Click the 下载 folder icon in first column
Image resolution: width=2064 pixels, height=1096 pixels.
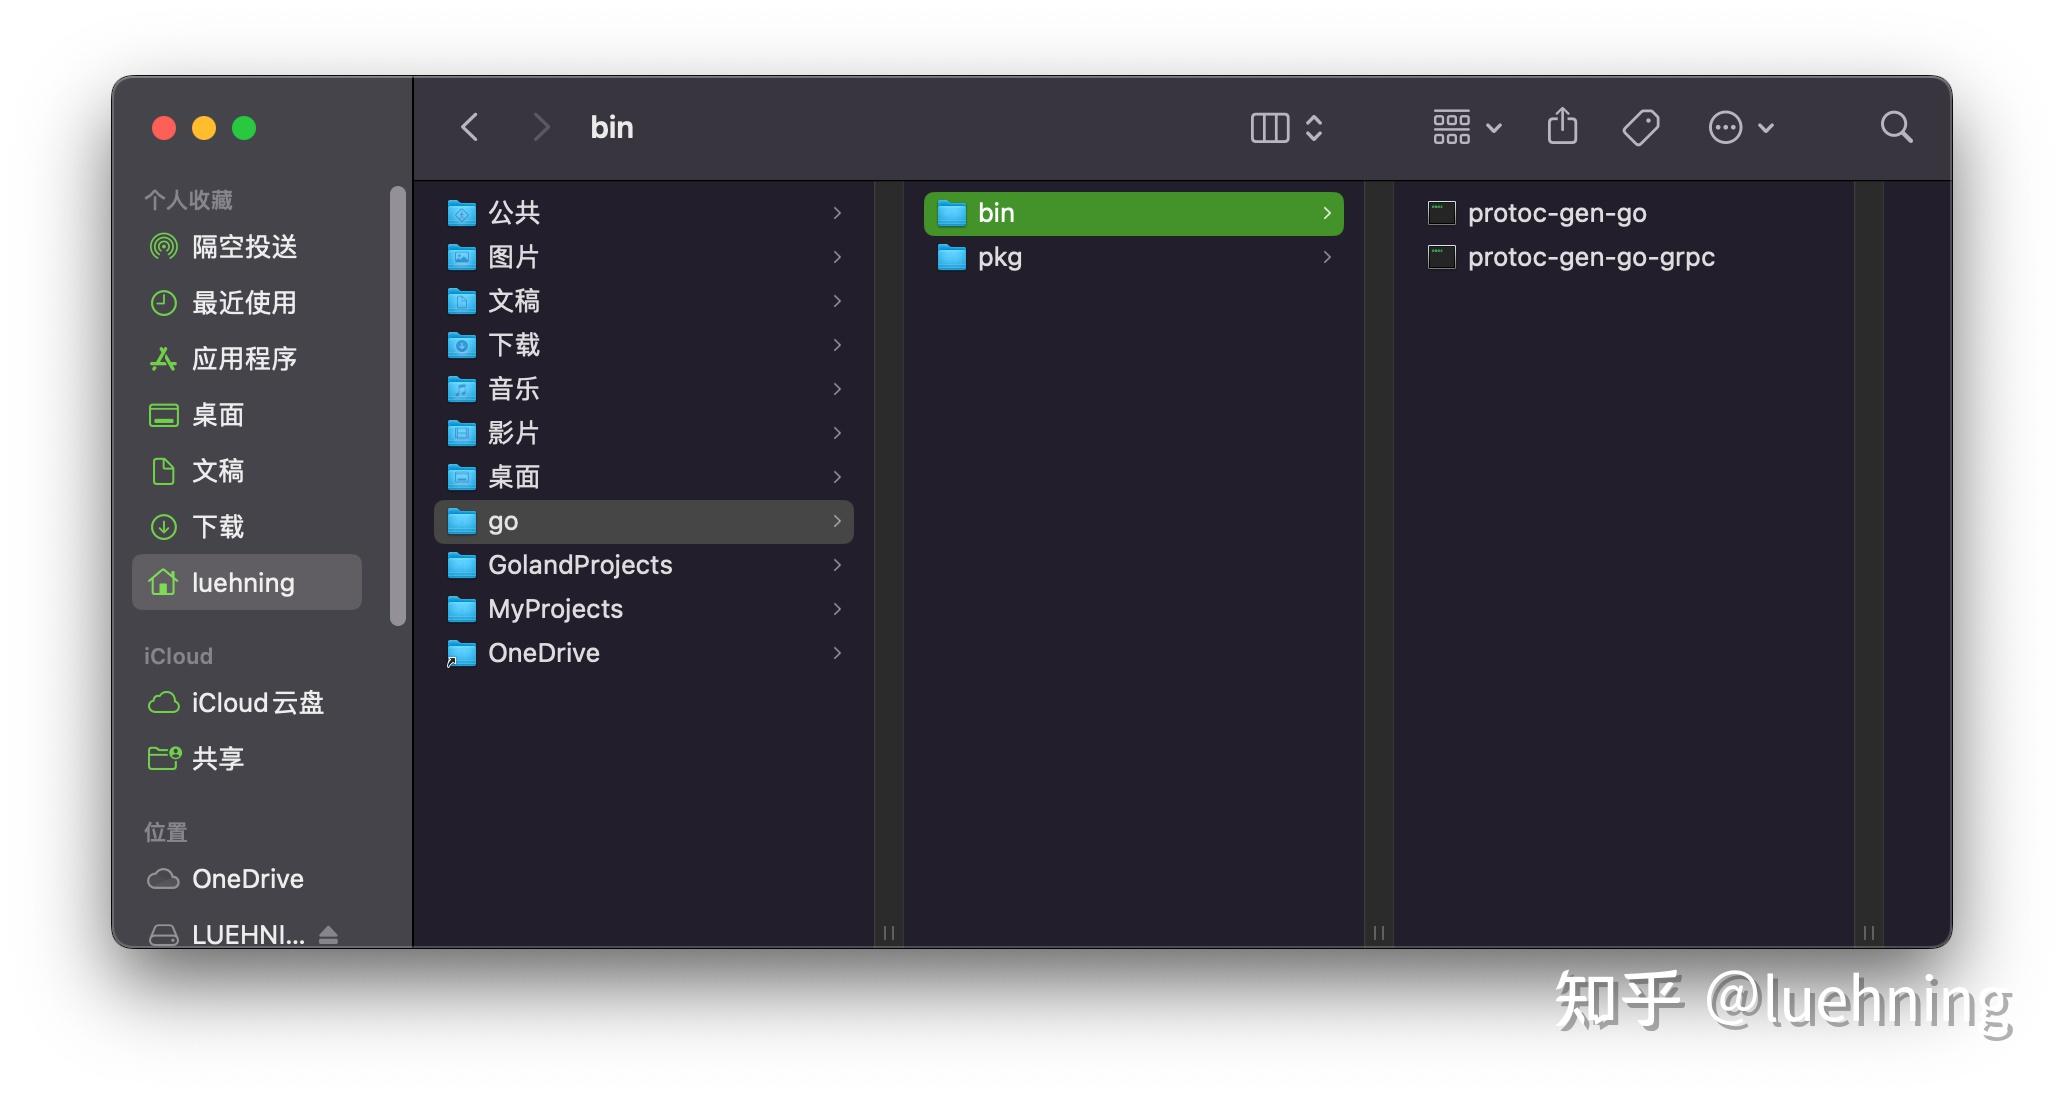click(x=461, y=345)
